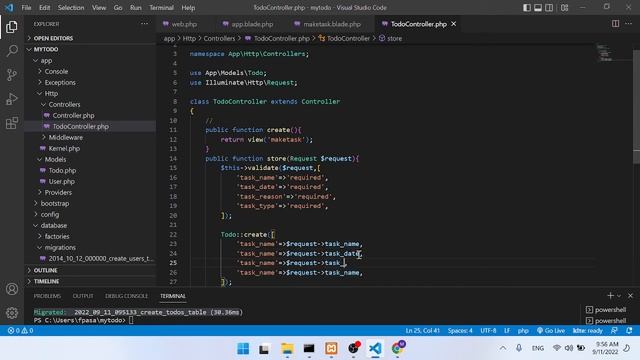The height and width of the screenshot is (360, 640).
Task: Expand the Middleware folder
Action: [90, 138]
